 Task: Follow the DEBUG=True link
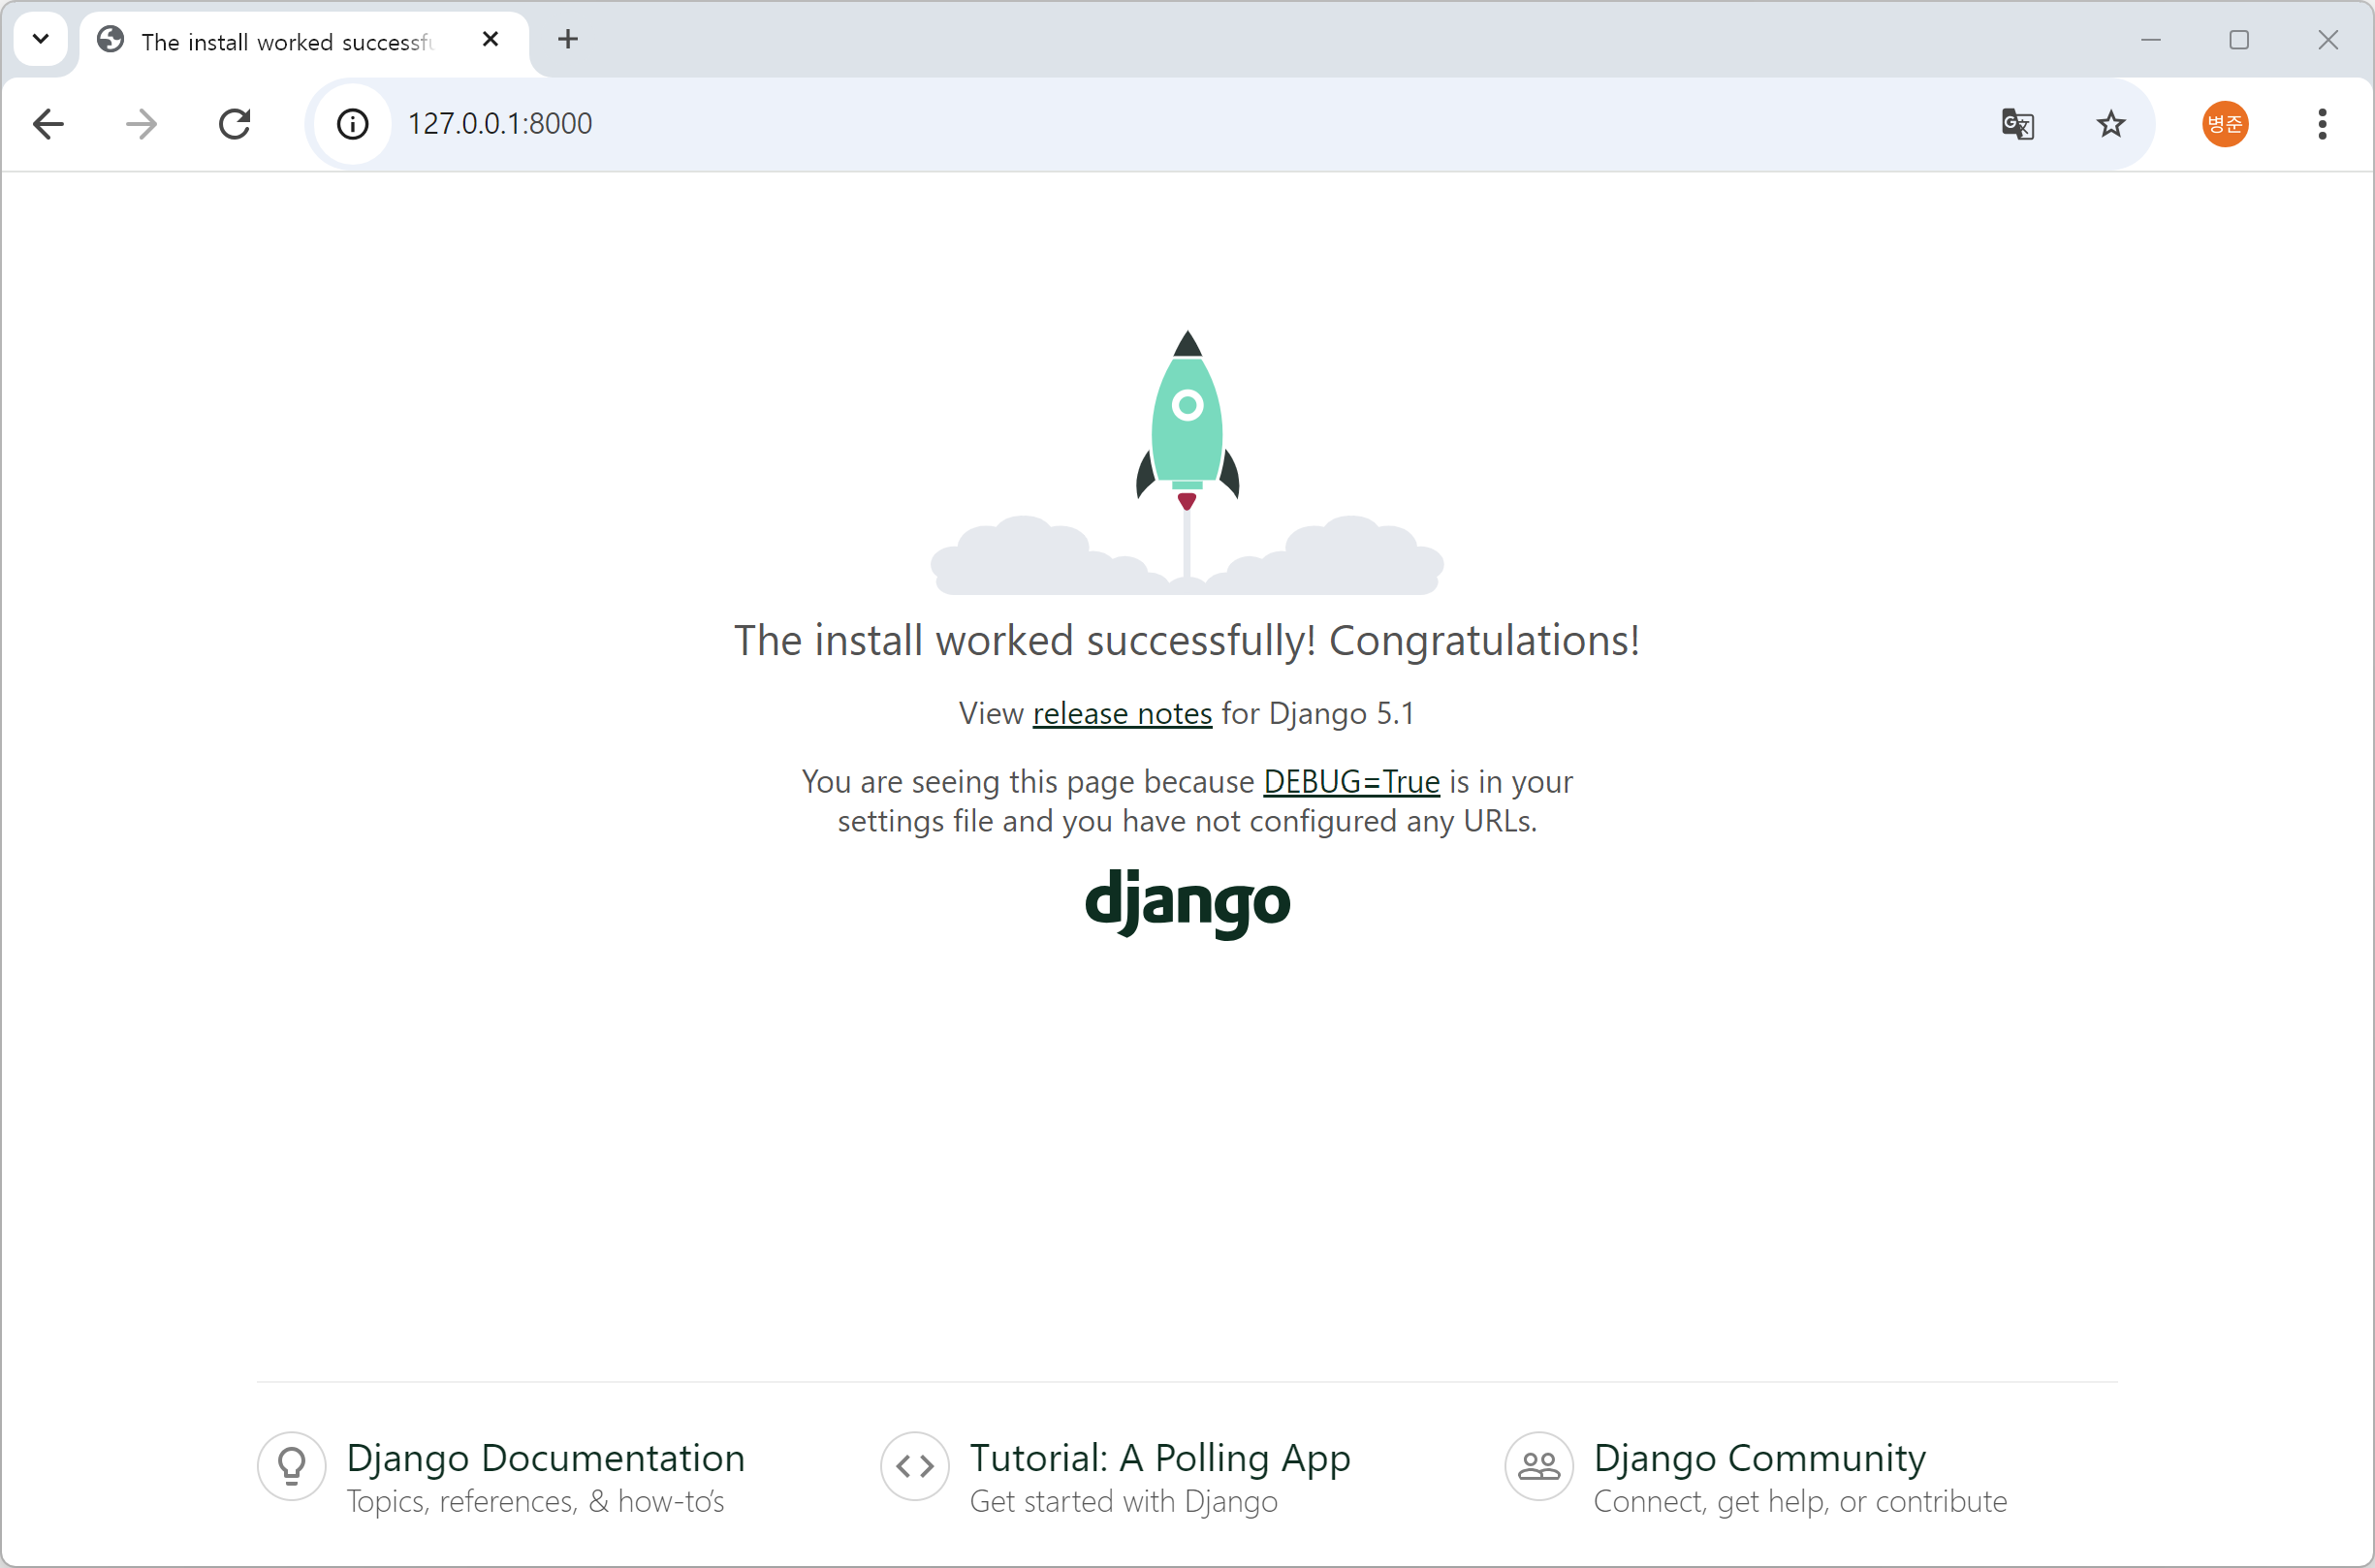1351,782
